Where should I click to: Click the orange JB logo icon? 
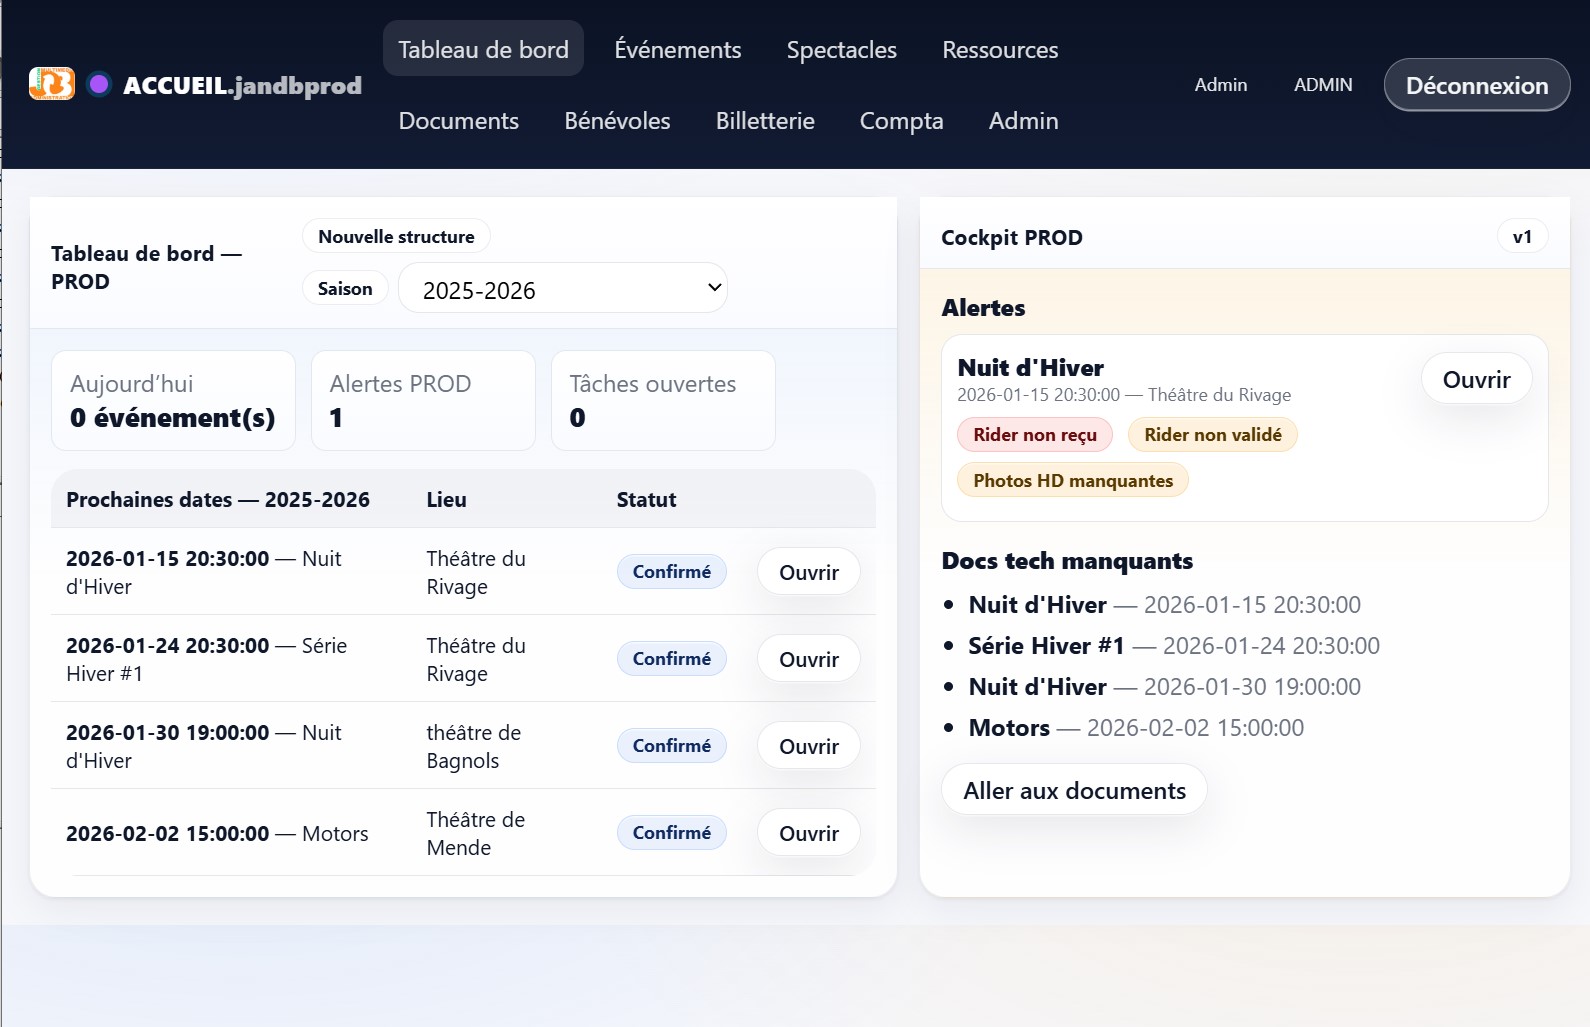pos(52,84)
